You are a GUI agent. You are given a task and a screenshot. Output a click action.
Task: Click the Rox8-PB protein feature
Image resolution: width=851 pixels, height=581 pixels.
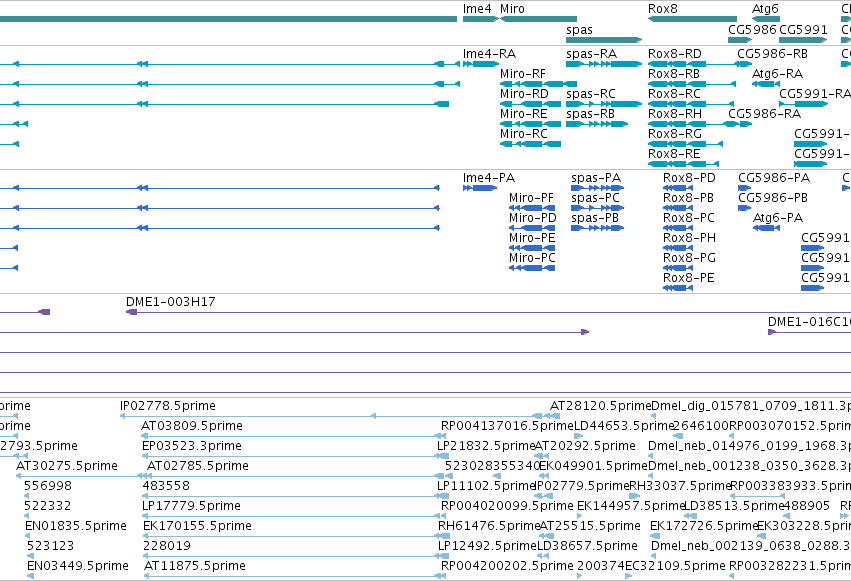tap(678, 208)
